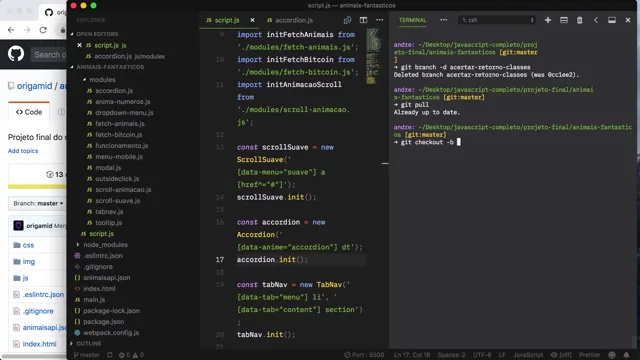The height and width of the screenshot is (360, 640).
Task: Go to GitHub home via Octocat logo in browser
Action: tap(16, 54)
